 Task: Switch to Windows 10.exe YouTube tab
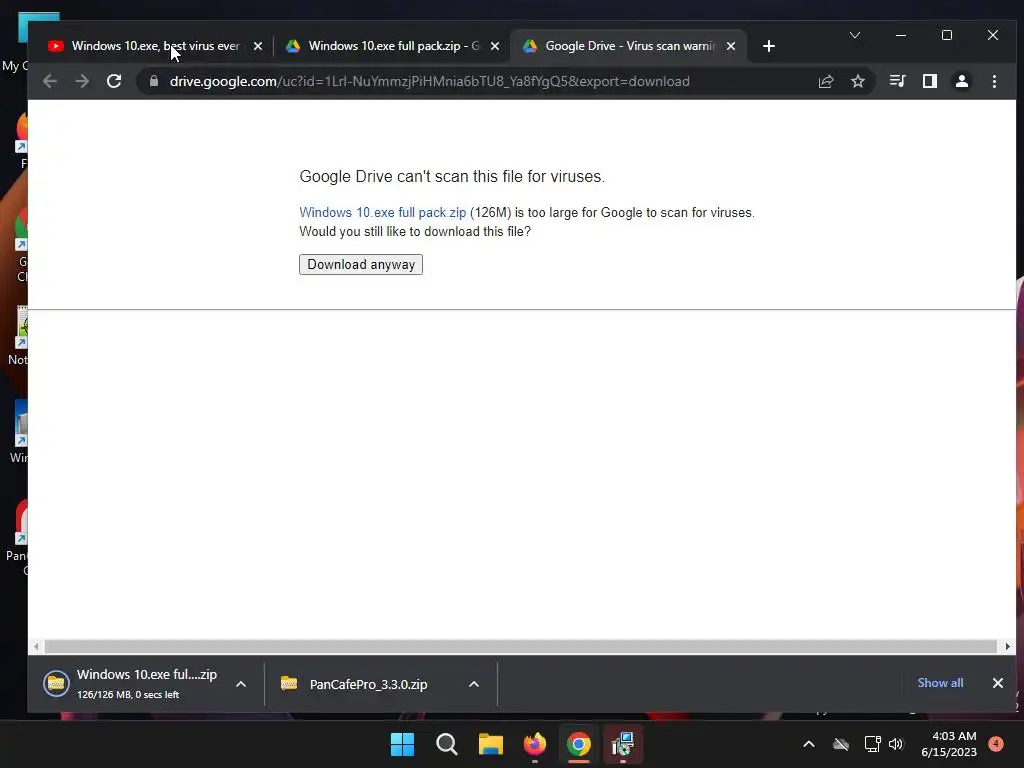click(x=155, y=46)
